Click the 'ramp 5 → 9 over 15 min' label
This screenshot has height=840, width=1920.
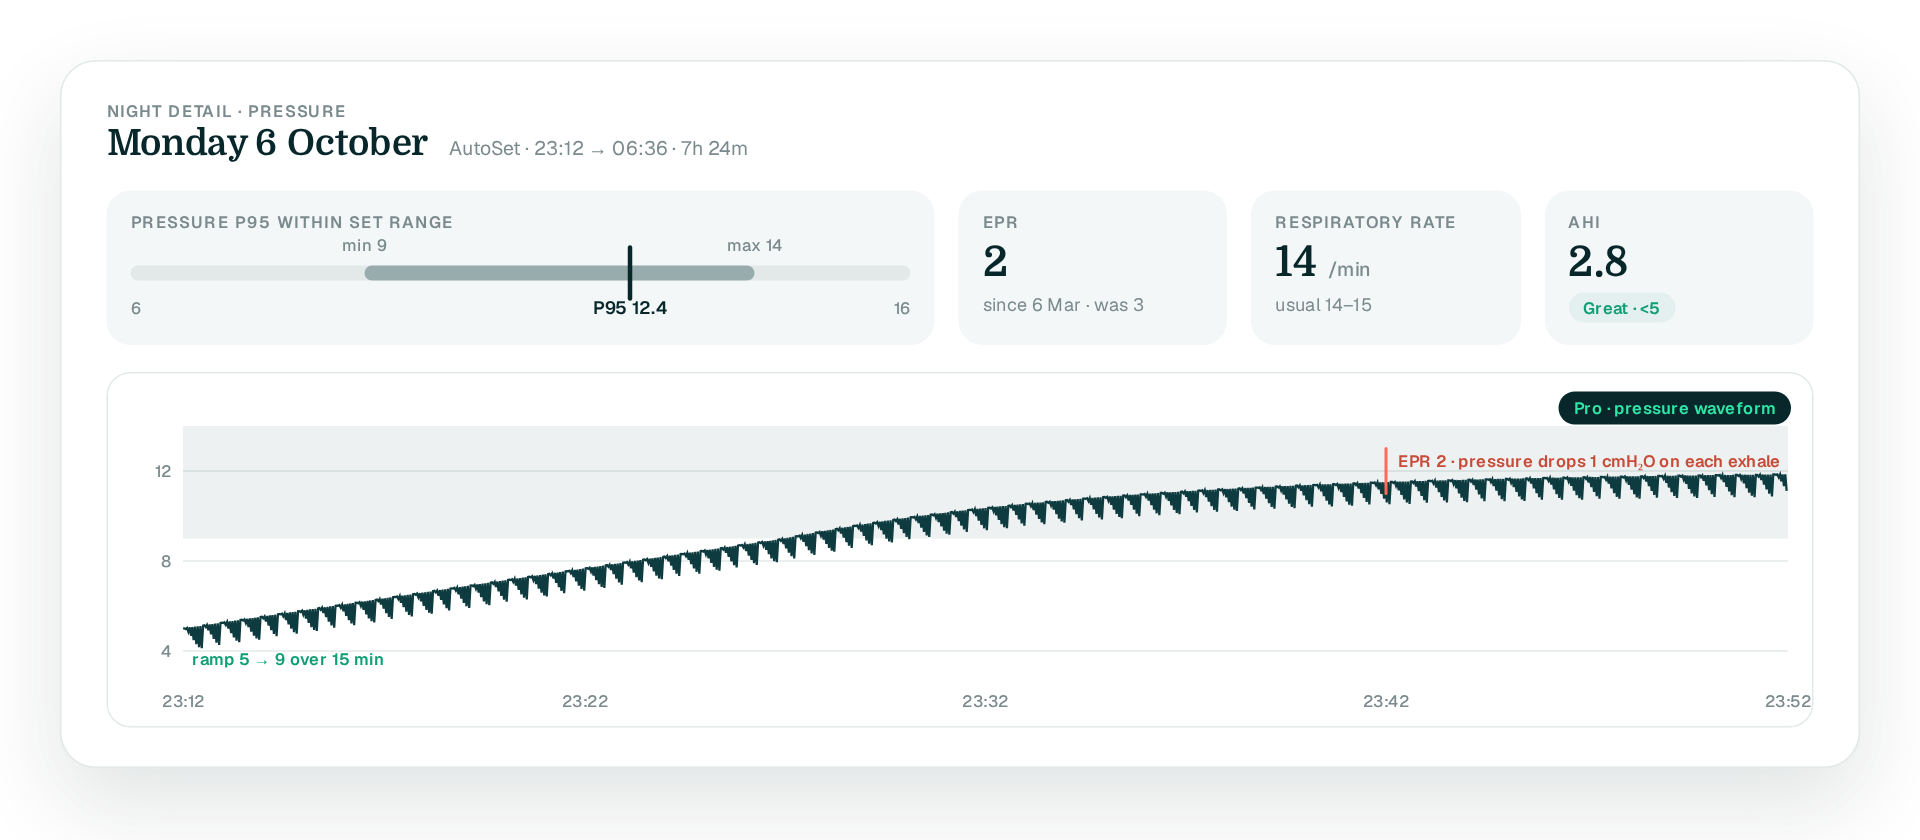(288, 660)
